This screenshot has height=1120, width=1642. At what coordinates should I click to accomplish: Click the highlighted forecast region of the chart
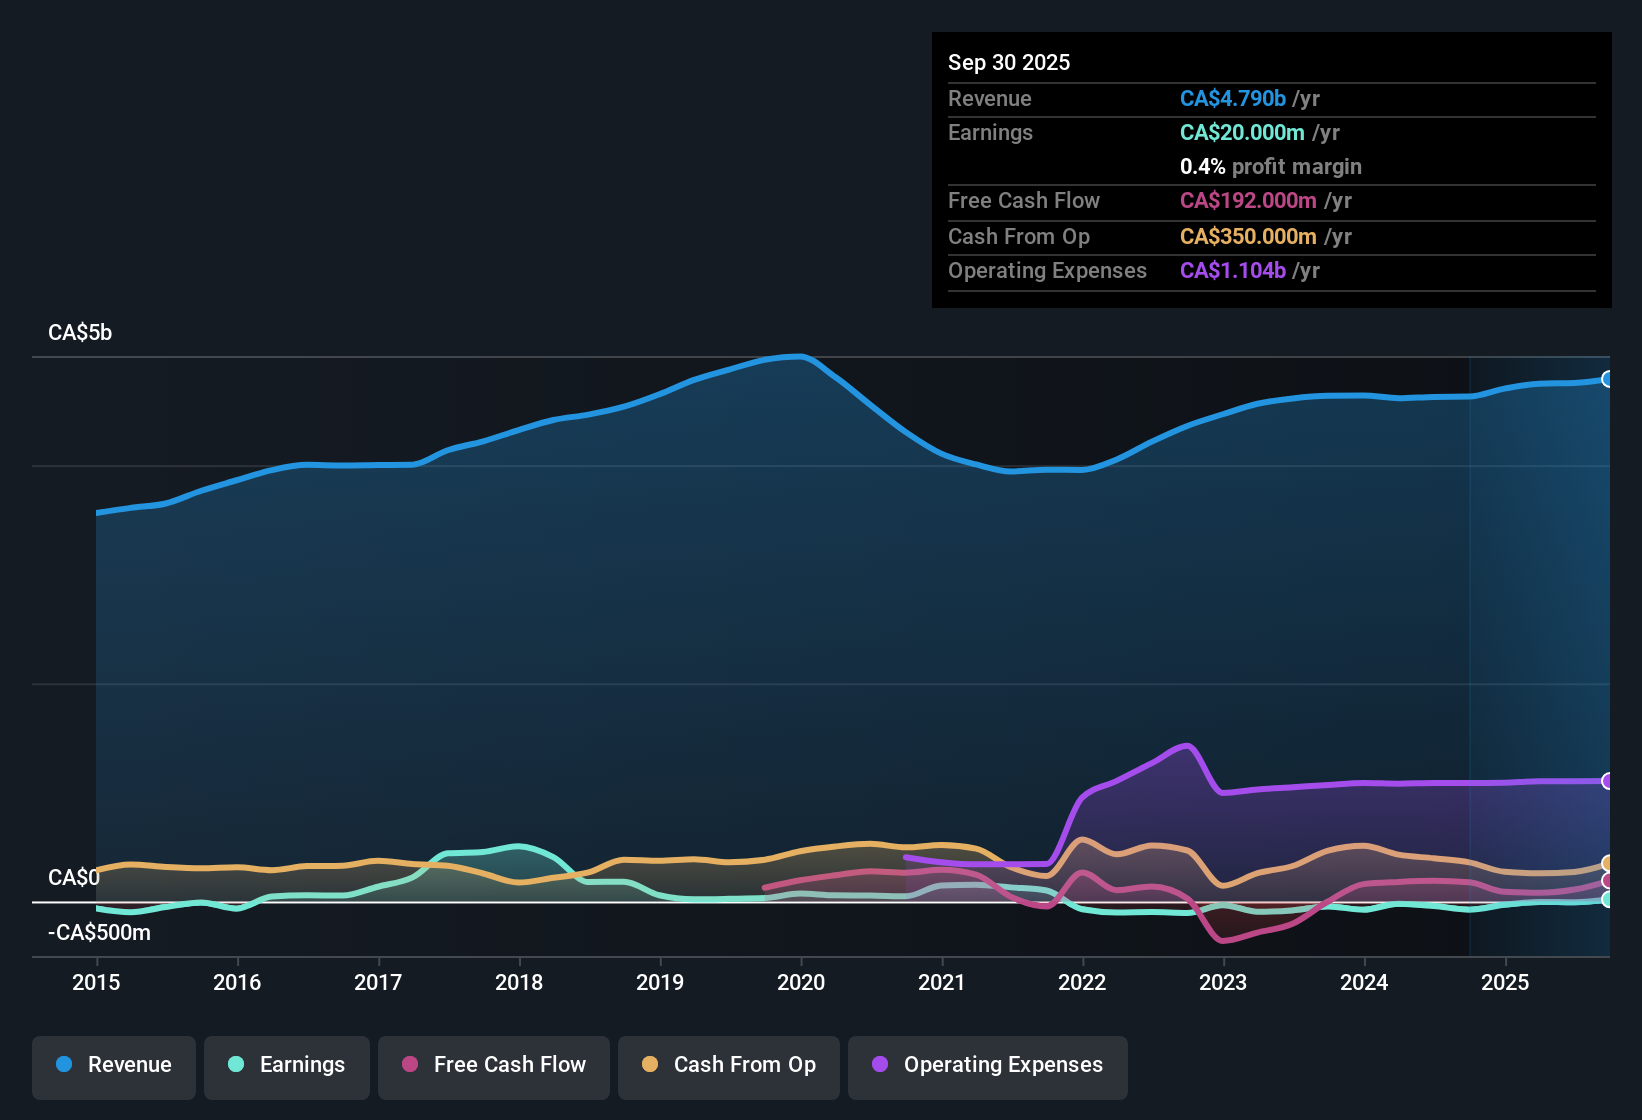click(1540, 650)
